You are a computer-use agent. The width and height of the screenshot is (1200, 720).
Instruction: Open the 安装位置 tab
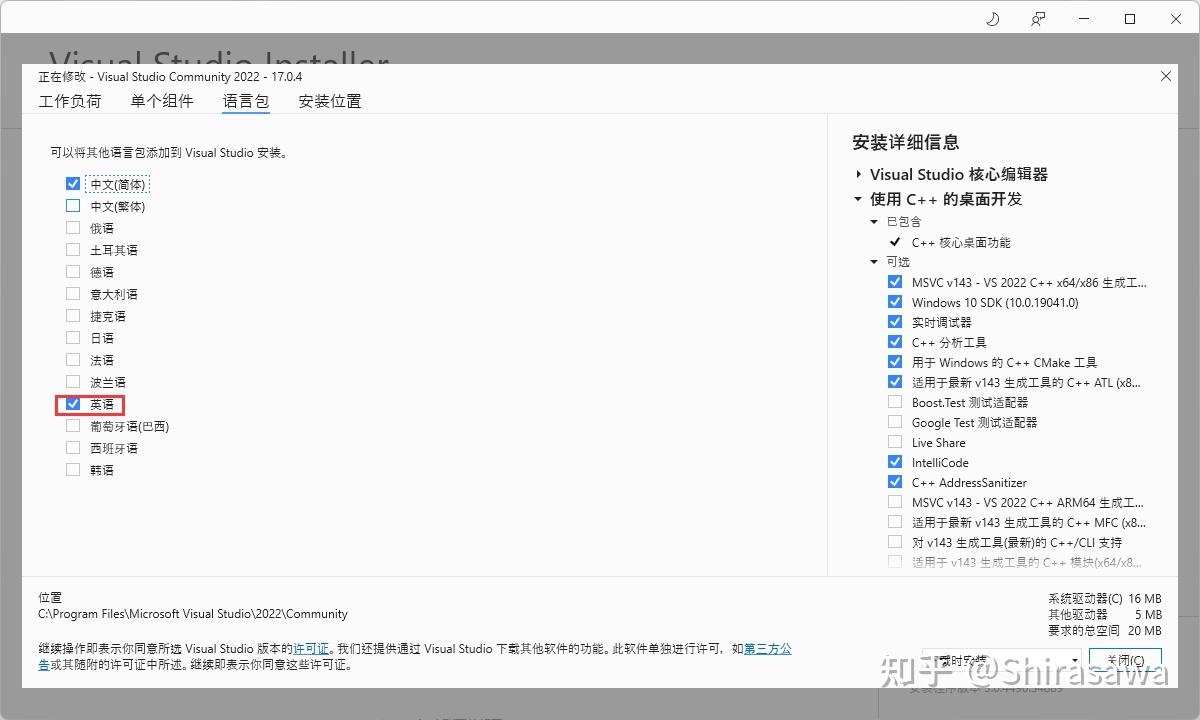329,101
